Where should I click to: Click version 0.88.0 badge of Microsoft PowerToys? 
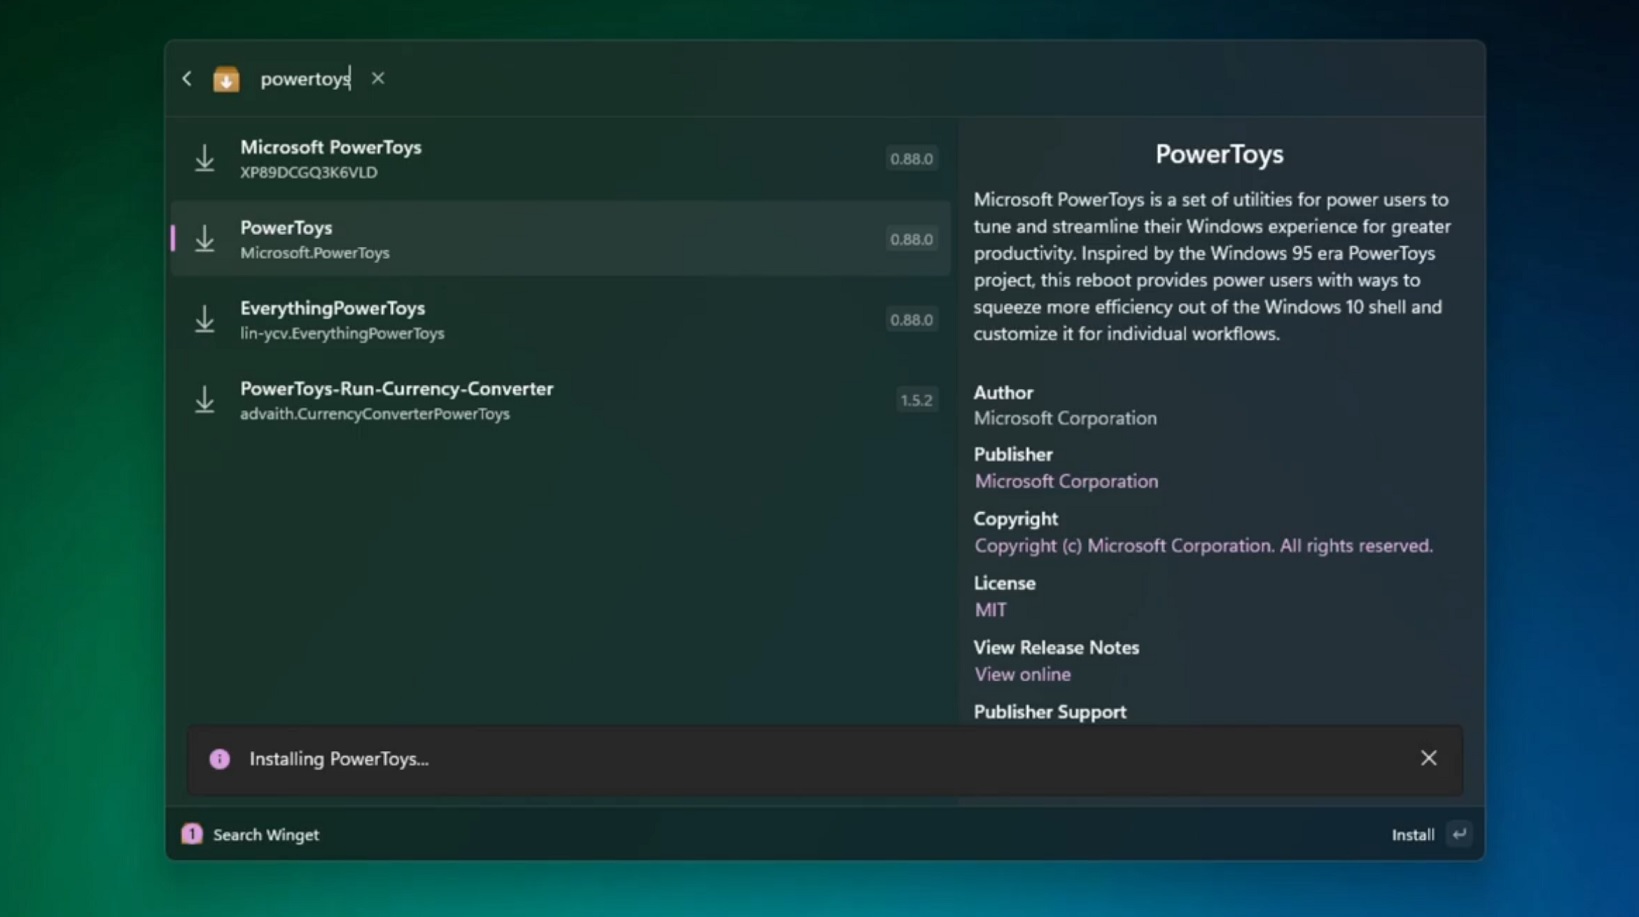(911, 158)
